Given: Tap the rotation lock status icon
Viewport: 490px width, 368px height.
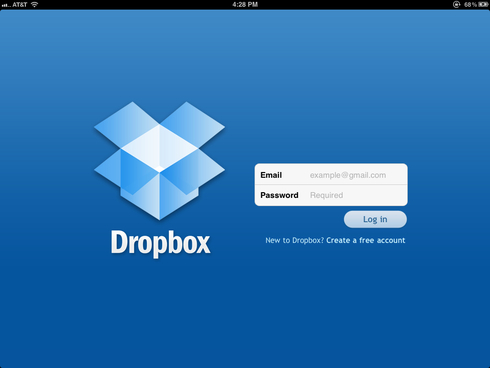Looking at the screenshot, I should [x=456, y=5].
